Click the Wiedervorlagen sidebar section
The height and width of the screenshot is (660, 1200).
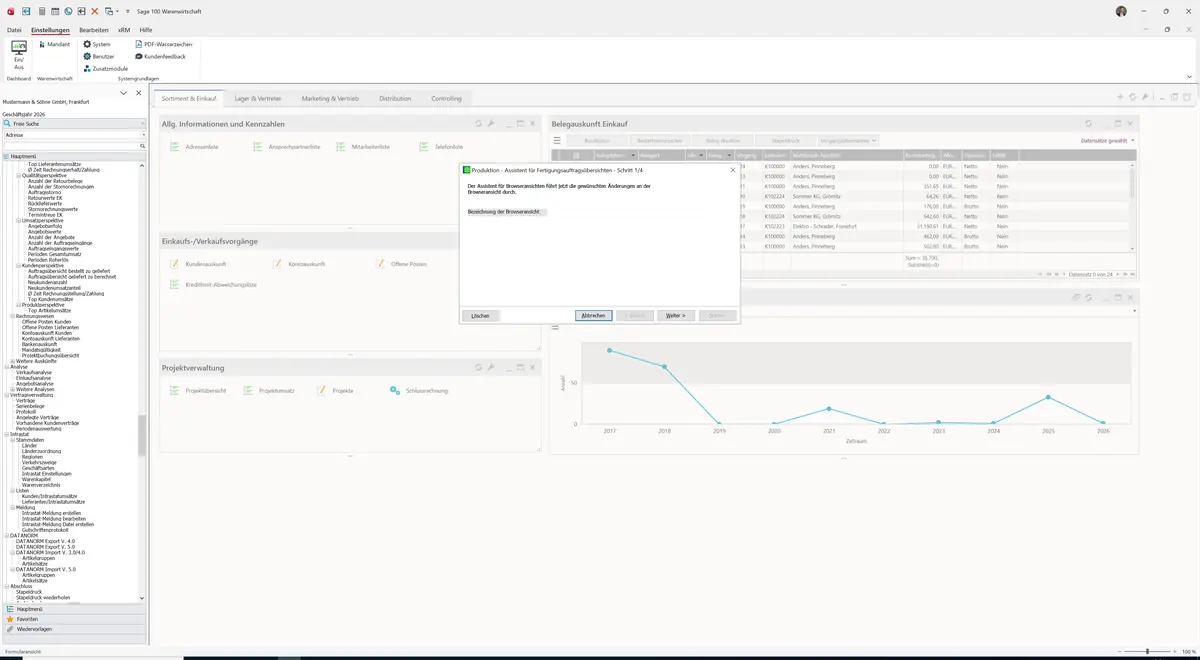click(x=73, y=629)
